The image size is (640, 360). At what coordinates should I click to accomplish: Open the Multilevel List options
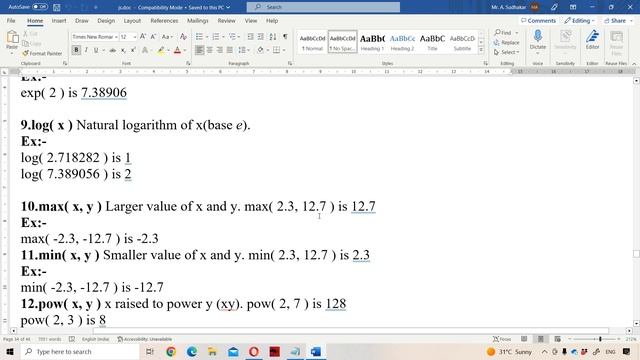pos(232,37)
